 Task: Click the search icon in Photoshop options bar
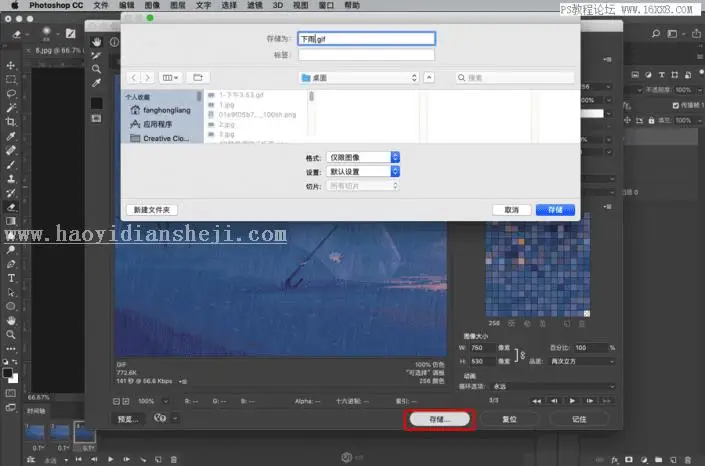coord(656,33)
